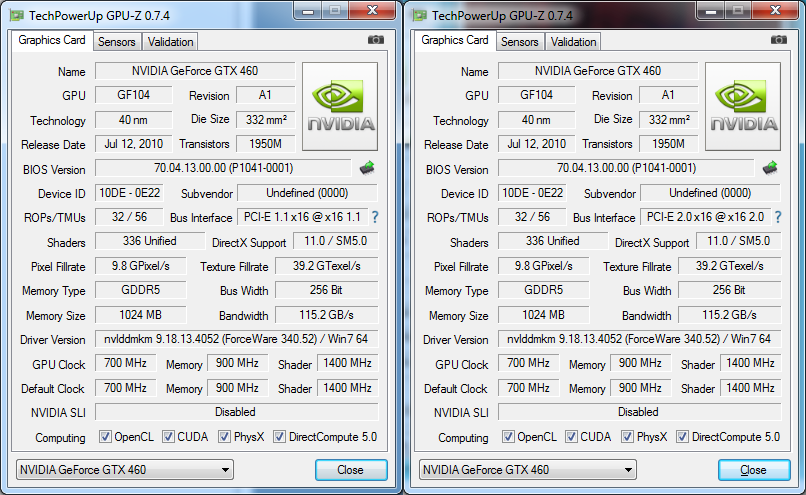Click GF104 GPU value in right window
This screenshot has width=806, height=495.
537,95
